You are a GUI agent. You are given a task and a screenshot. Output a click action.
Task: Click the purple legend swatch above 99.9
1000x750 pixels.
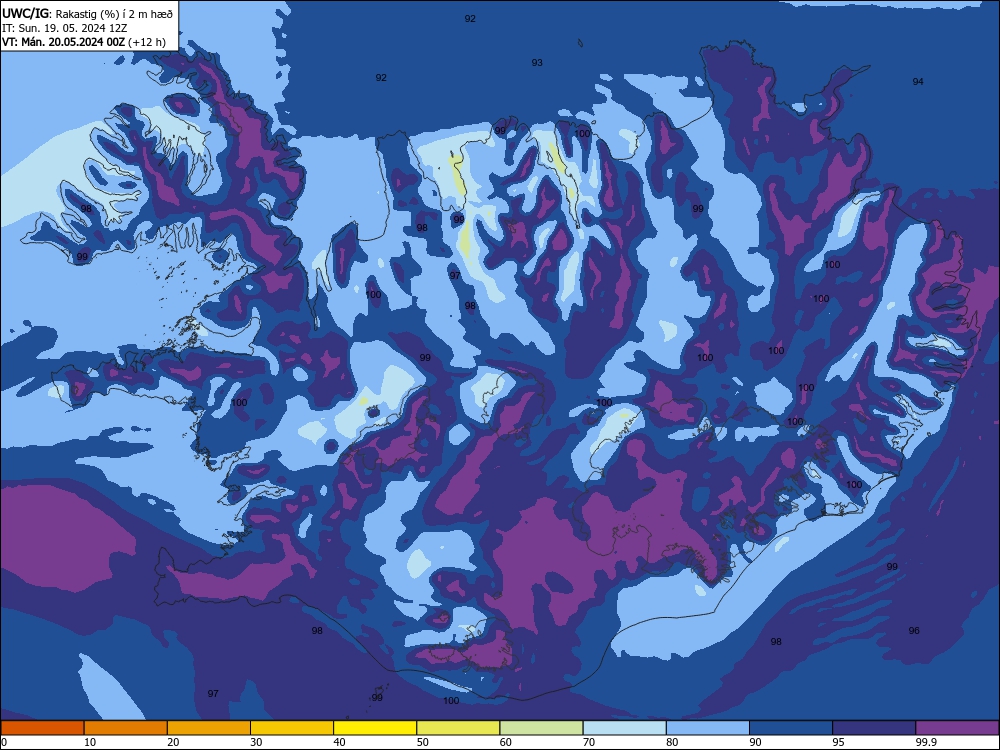point(957,728)
